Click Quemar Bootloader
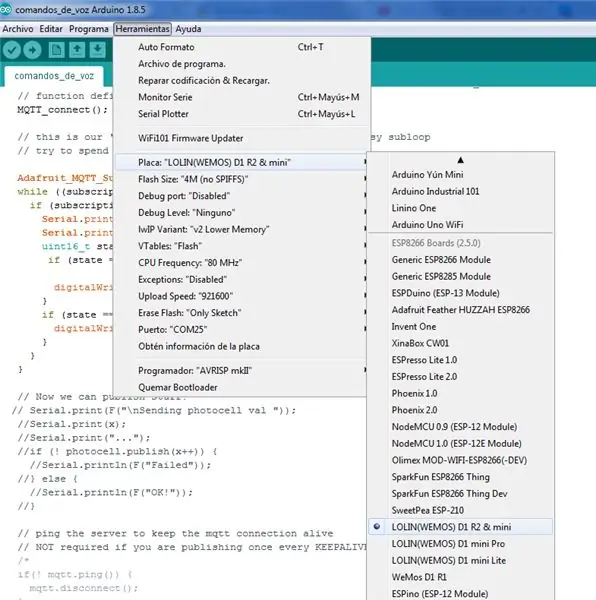The image size is (596, 600). click(x=241, y=387)
